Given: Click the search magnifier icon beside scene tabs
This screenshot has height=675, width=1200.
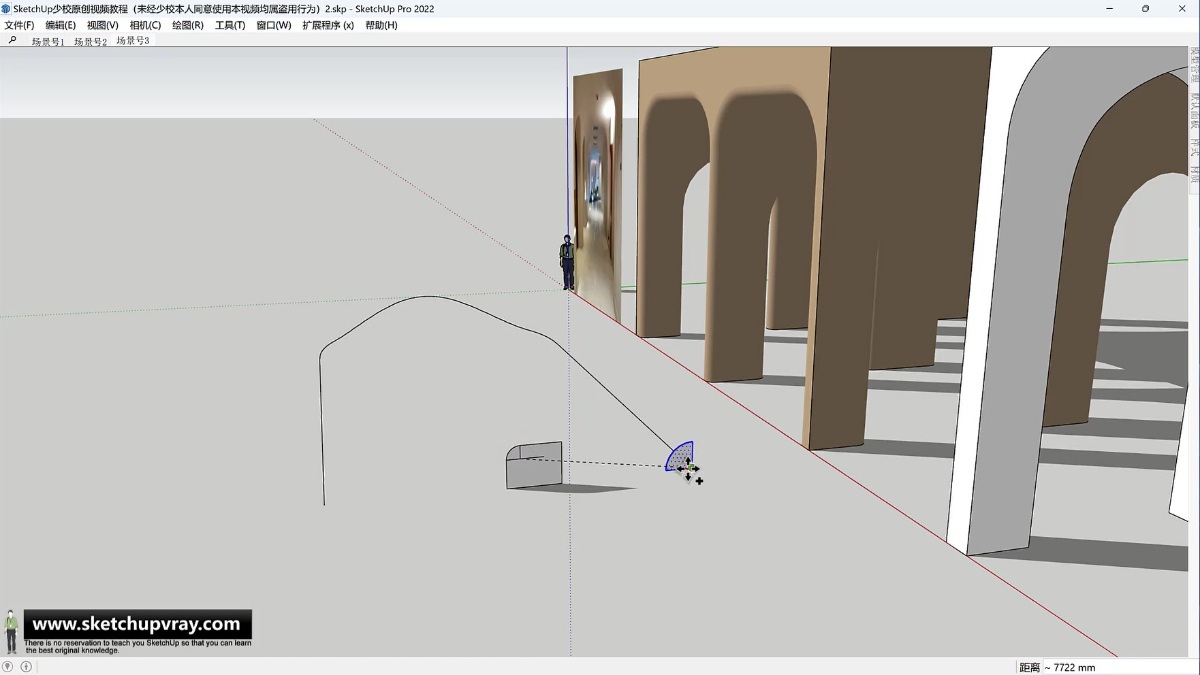Looking at the screenshot, I should click(x=12, y=41).
